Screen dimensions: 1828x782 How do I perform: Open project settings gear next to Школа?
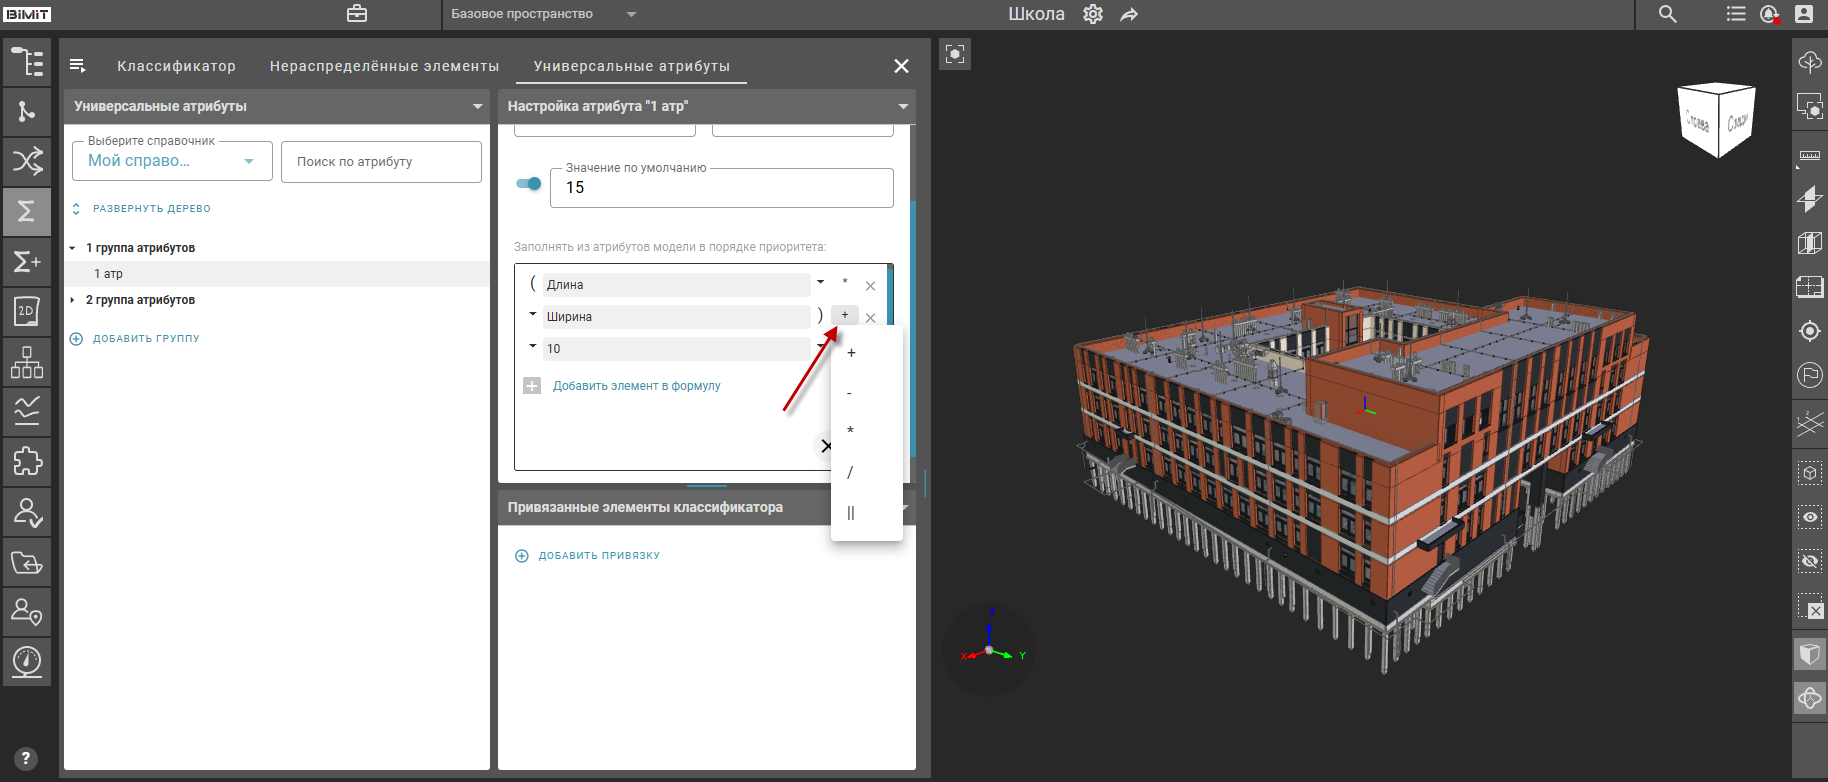click(1093, 14)
